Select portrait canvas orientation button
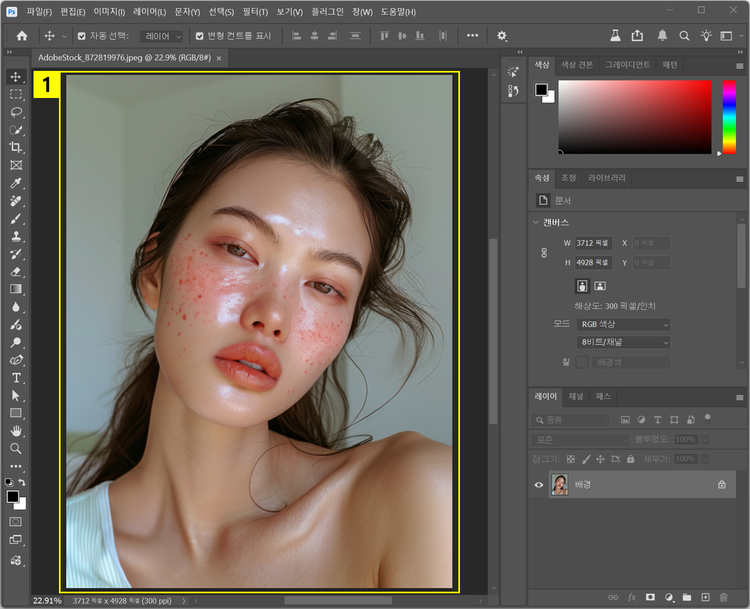The width and height of the screenshot is (750, 609). 582,286
